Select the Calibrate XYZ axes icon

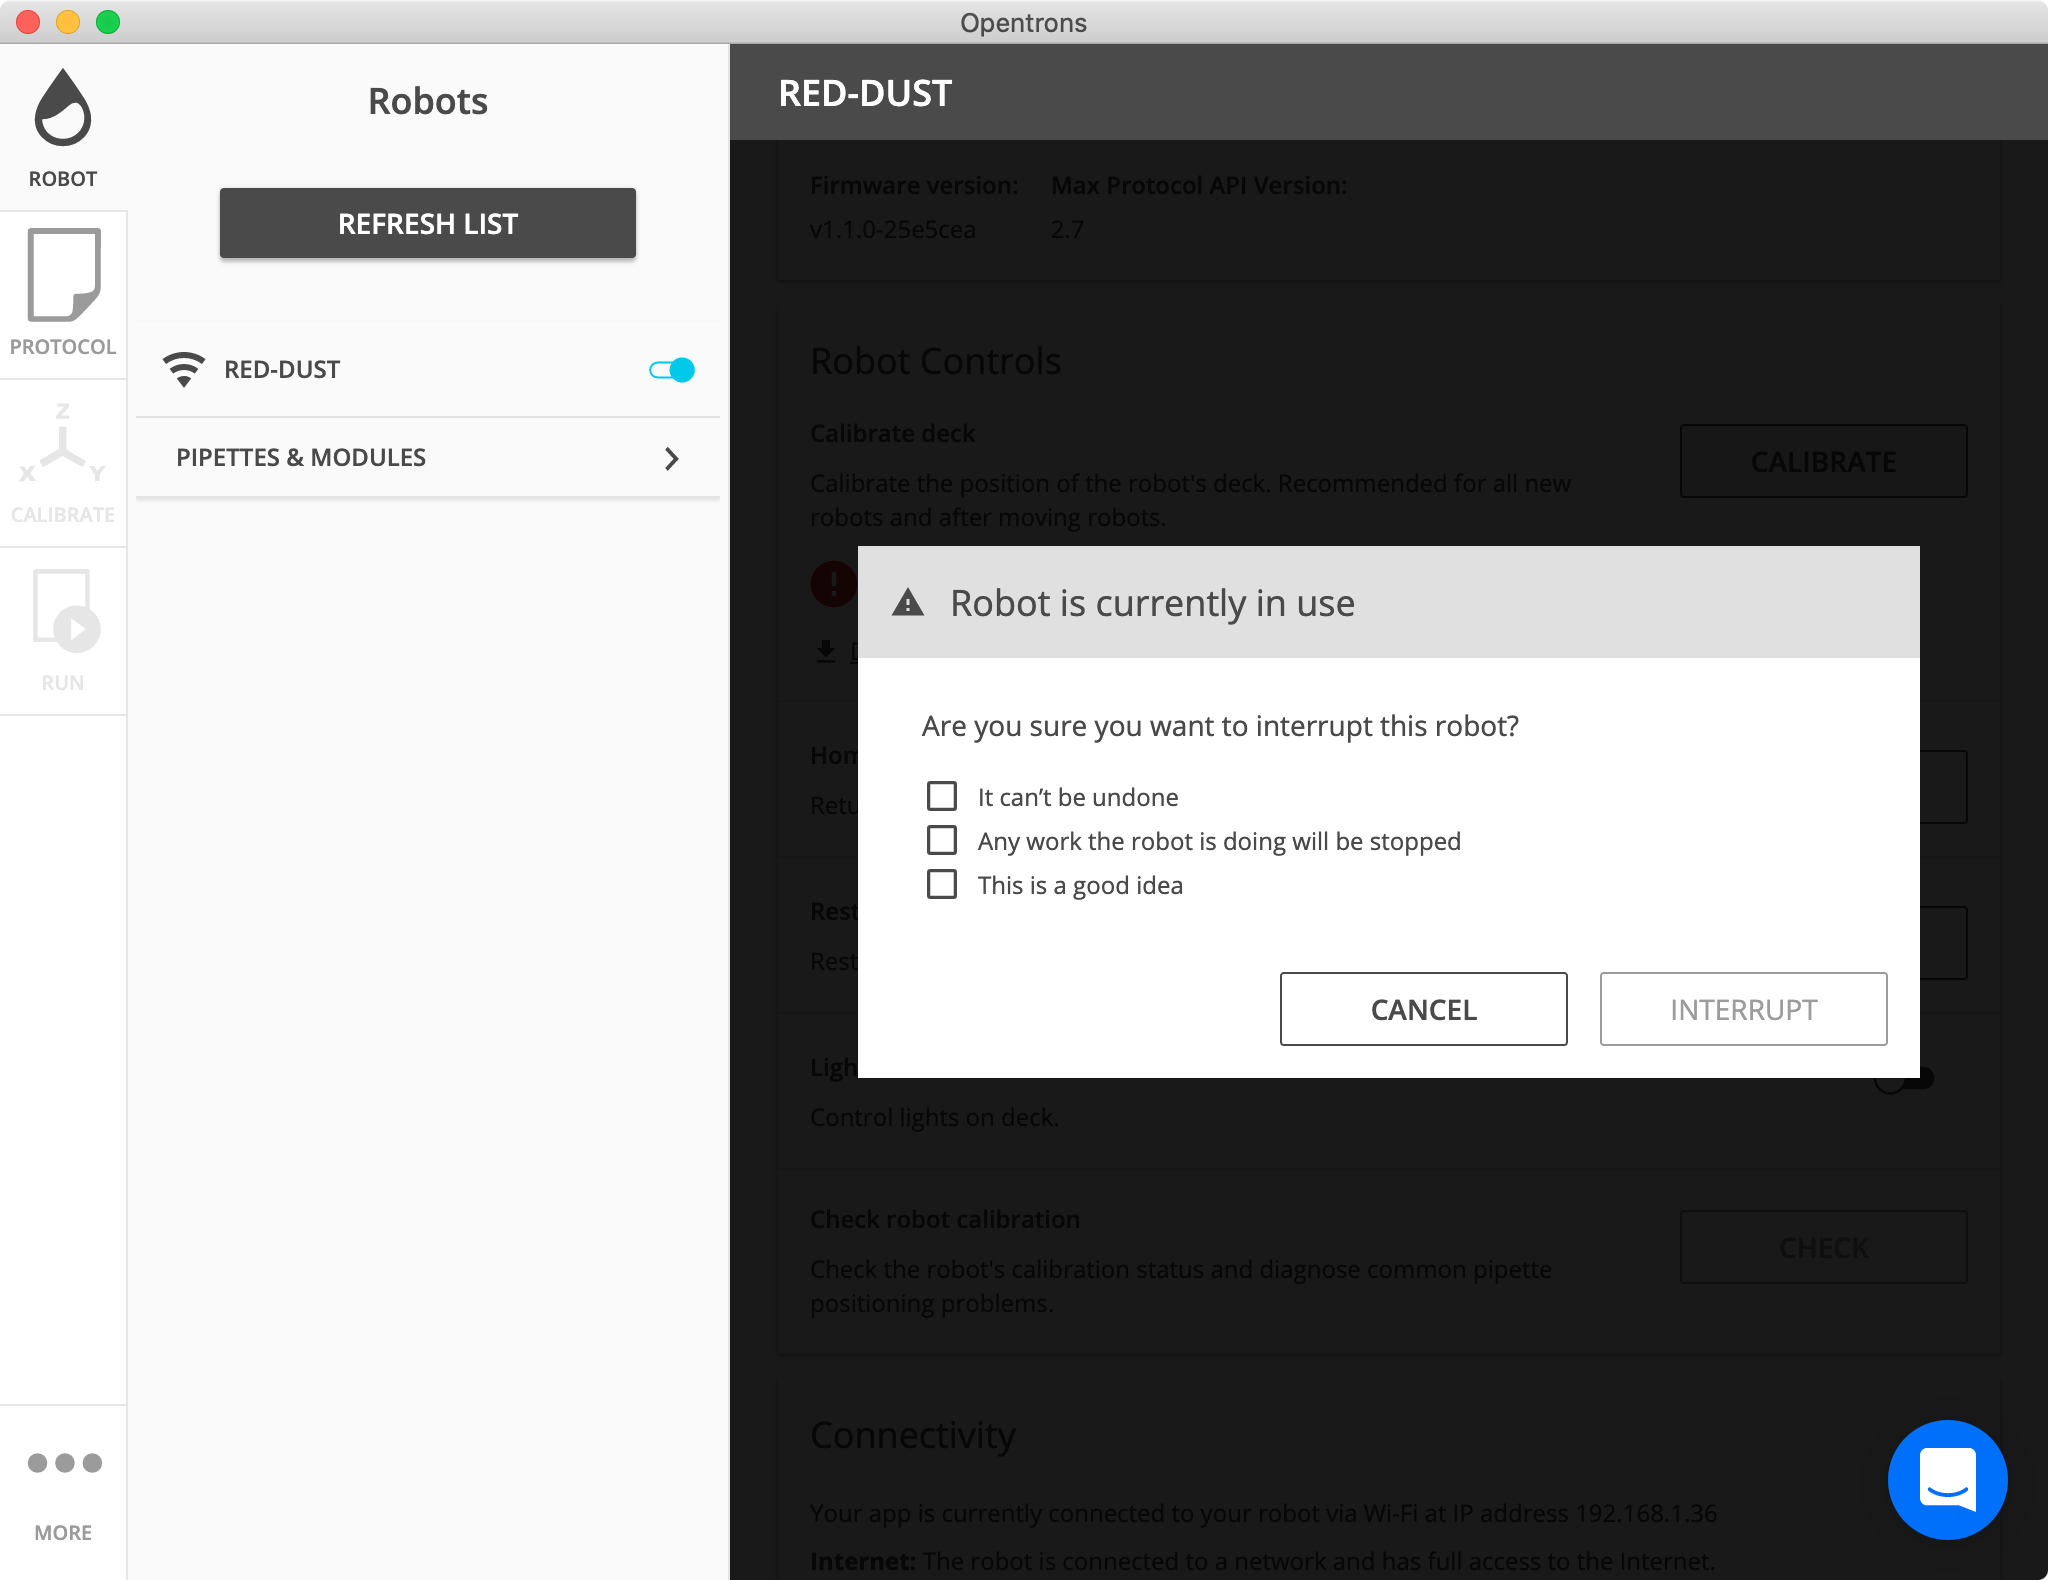click(63, 445)
